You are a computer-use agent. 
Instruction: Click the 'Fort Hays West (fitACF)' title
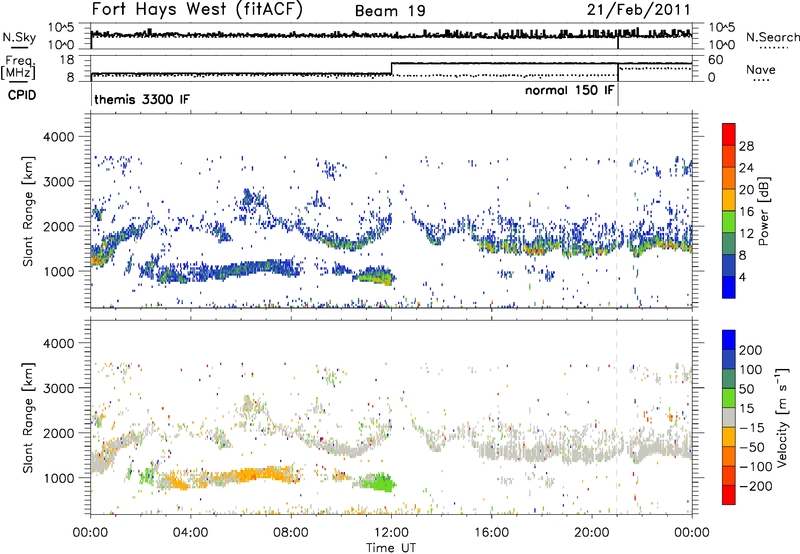[x=197, y=9]
